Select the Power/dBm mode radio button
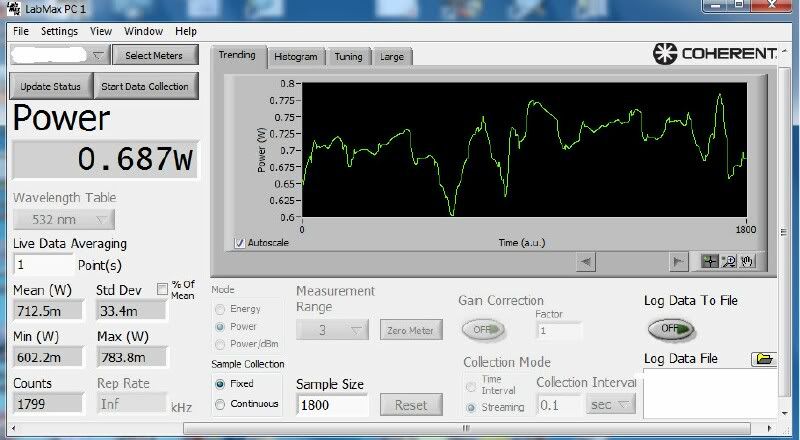The height and width of the screenshot is (440, 800). coord(220,345)
